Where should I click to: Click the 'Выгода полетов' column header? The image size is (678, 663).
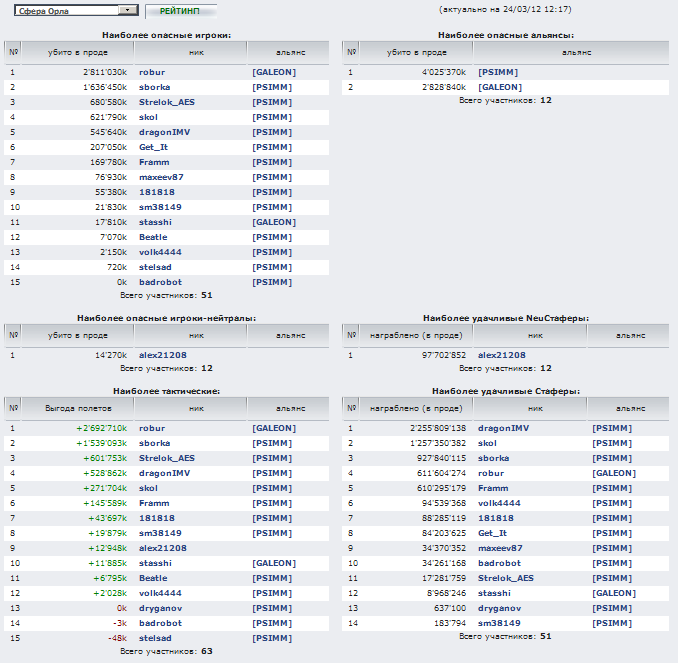72,407
